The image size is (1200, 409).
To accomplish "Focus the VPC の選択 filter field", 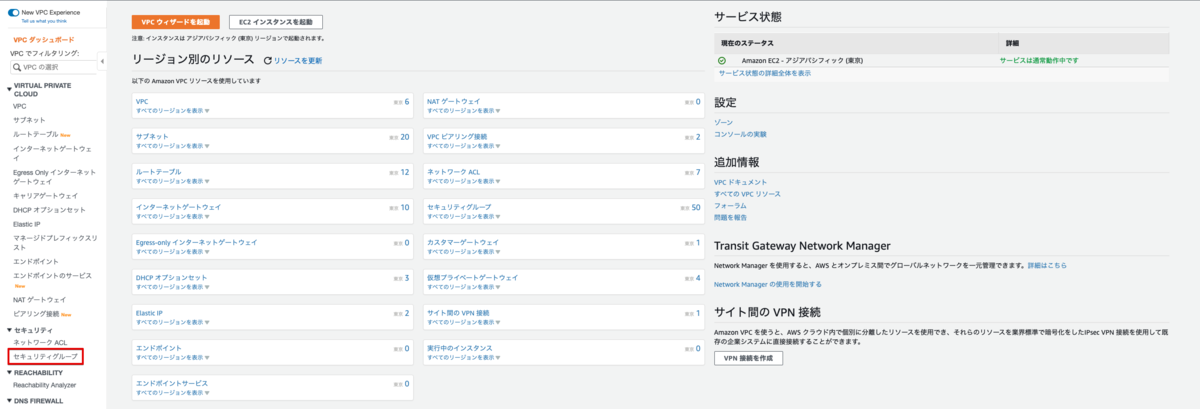I will point(53,66).
